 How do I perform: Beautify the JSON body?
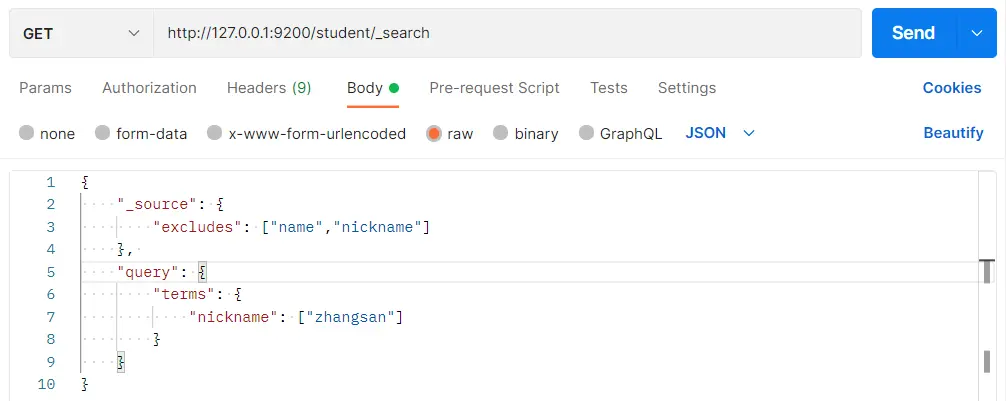pyautogui.click(x=952, y=133)
